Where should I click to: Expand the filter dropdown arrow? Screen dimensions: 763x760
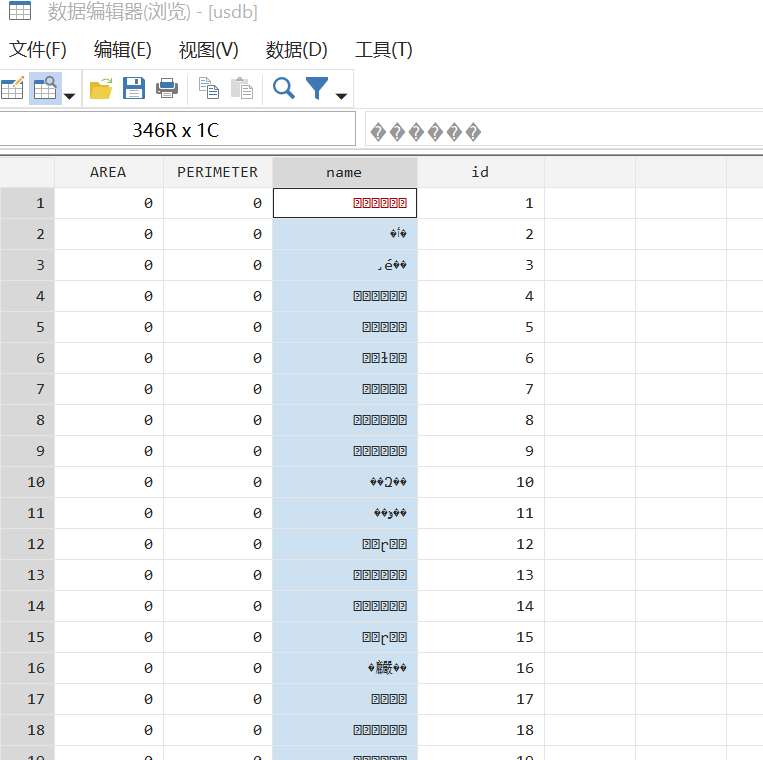pyautogui.click(x=342, y=96)
